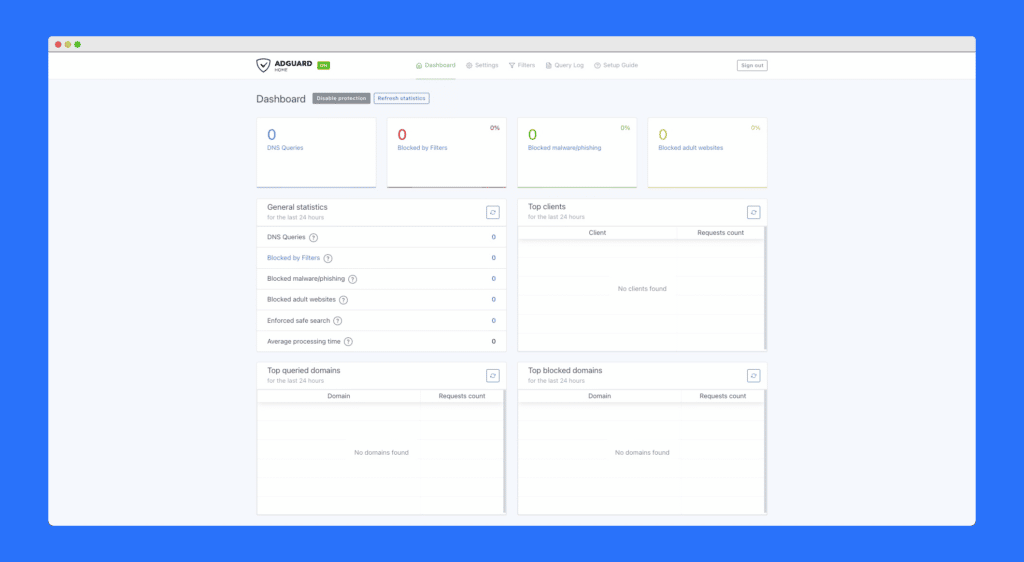Click the DNS Queries summary card
The height and width of the screenshot is (562, 1024).
pos(316,152)
